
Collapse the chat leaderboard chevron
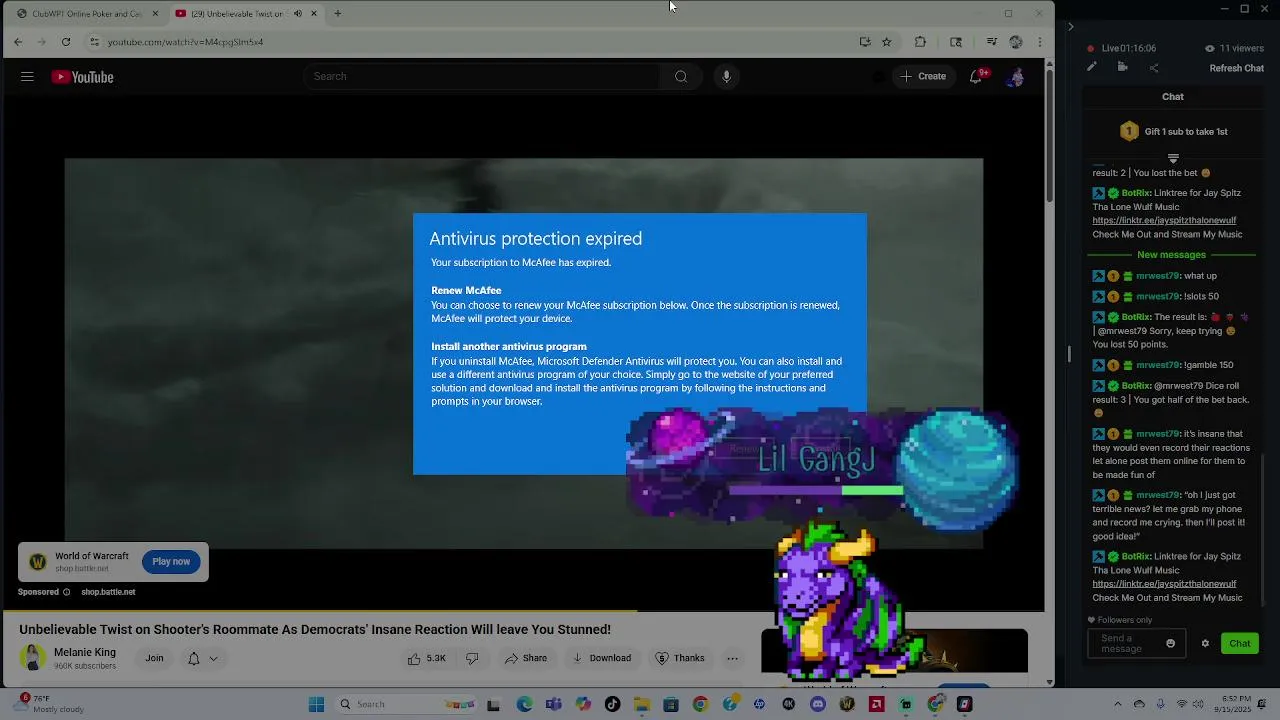coord(1173,158)
